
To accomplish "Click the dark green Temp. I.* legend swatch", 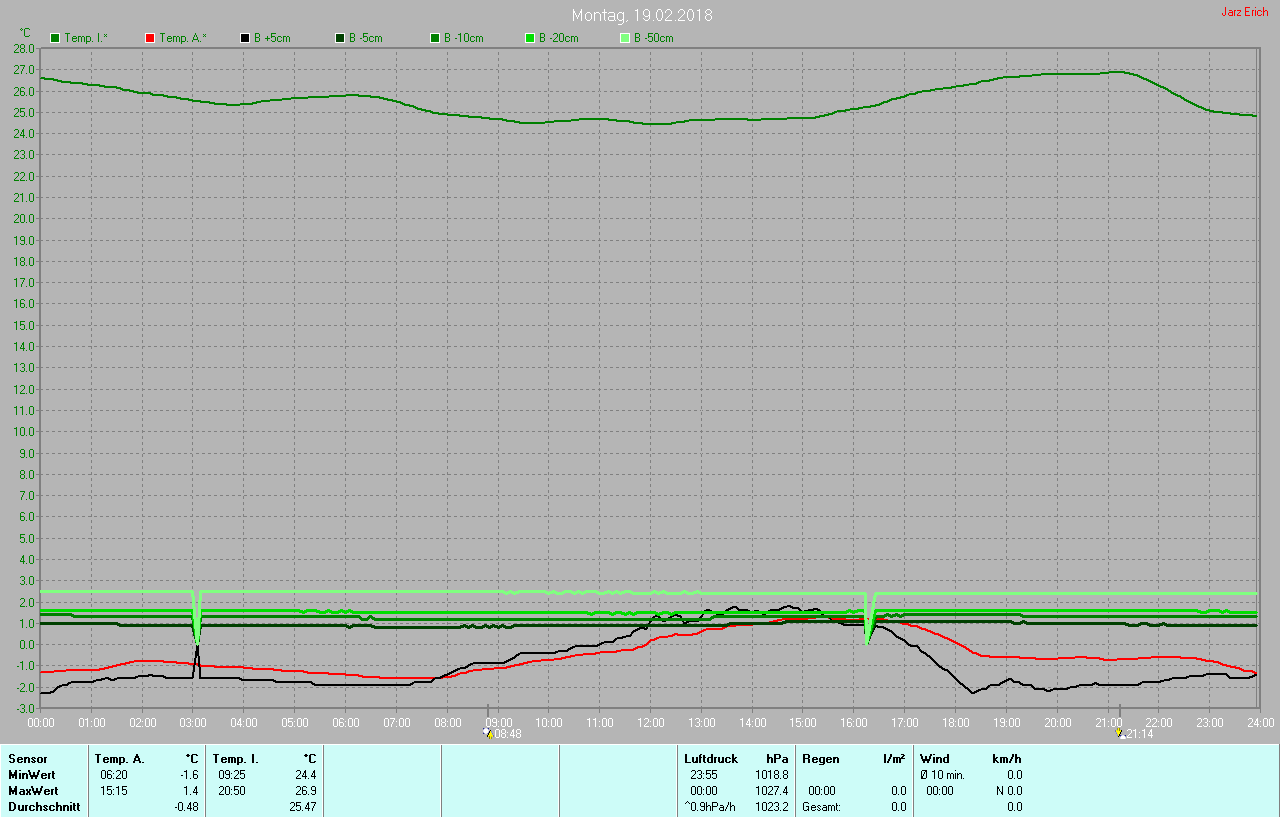I will (55, 38).
